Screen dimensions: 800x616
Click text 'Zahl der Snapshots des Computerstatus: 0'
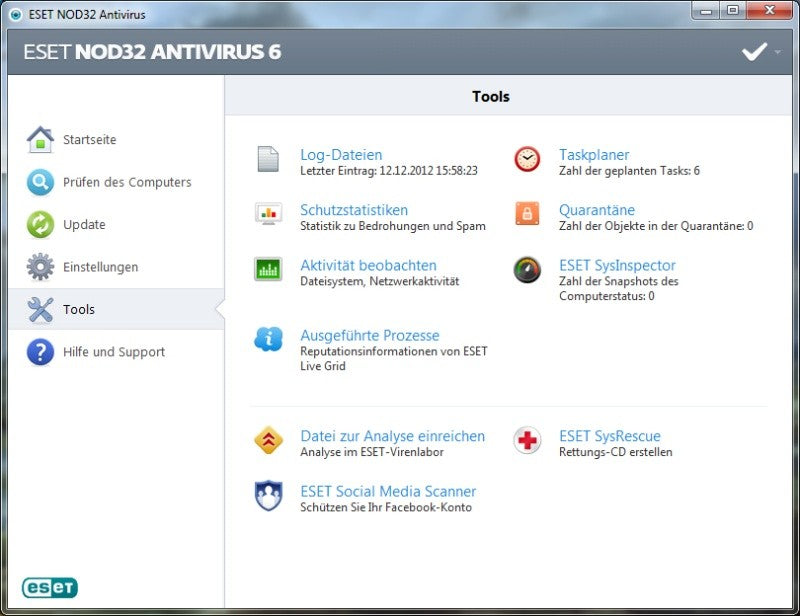pos(618,289)
